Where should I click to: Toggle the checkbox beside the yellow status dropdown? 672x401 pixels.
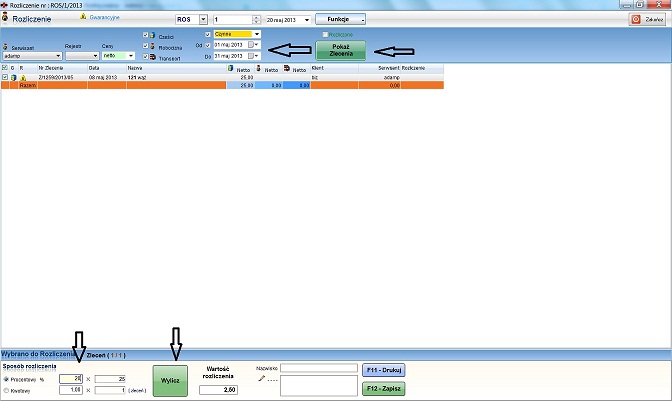tap(208, 34)
